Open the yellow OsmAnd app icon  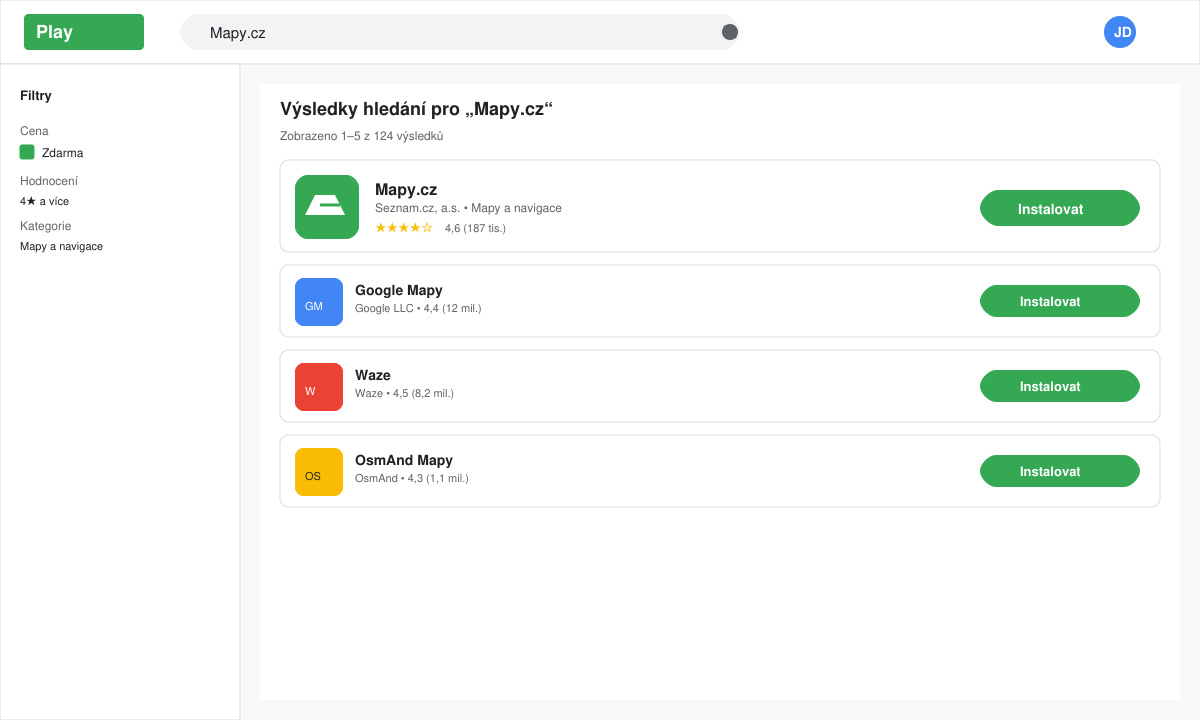tap(319, 472)
